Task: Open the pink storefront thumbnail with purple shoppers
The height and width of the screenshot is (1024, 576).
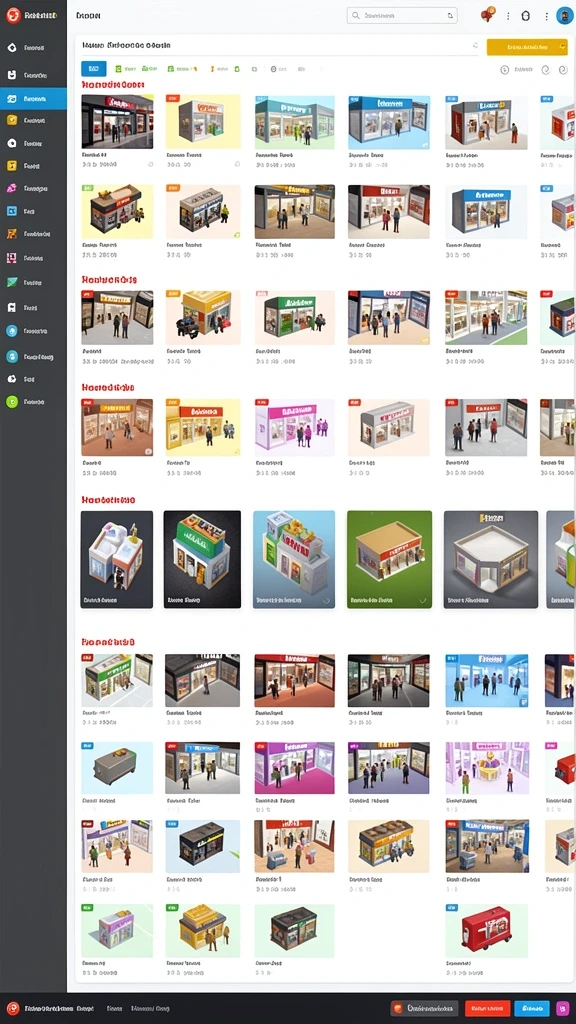Action: pos(295,428)
